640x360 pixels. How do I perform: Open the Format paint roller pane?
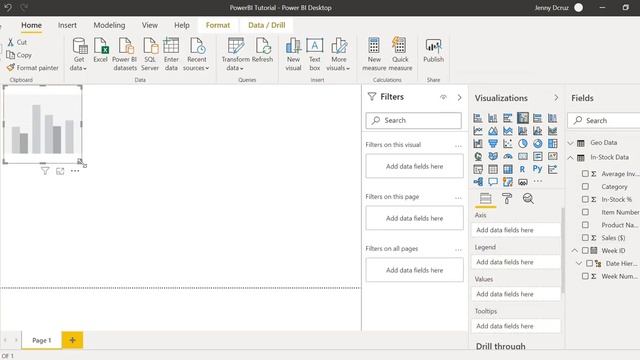(x=507, y=199)
